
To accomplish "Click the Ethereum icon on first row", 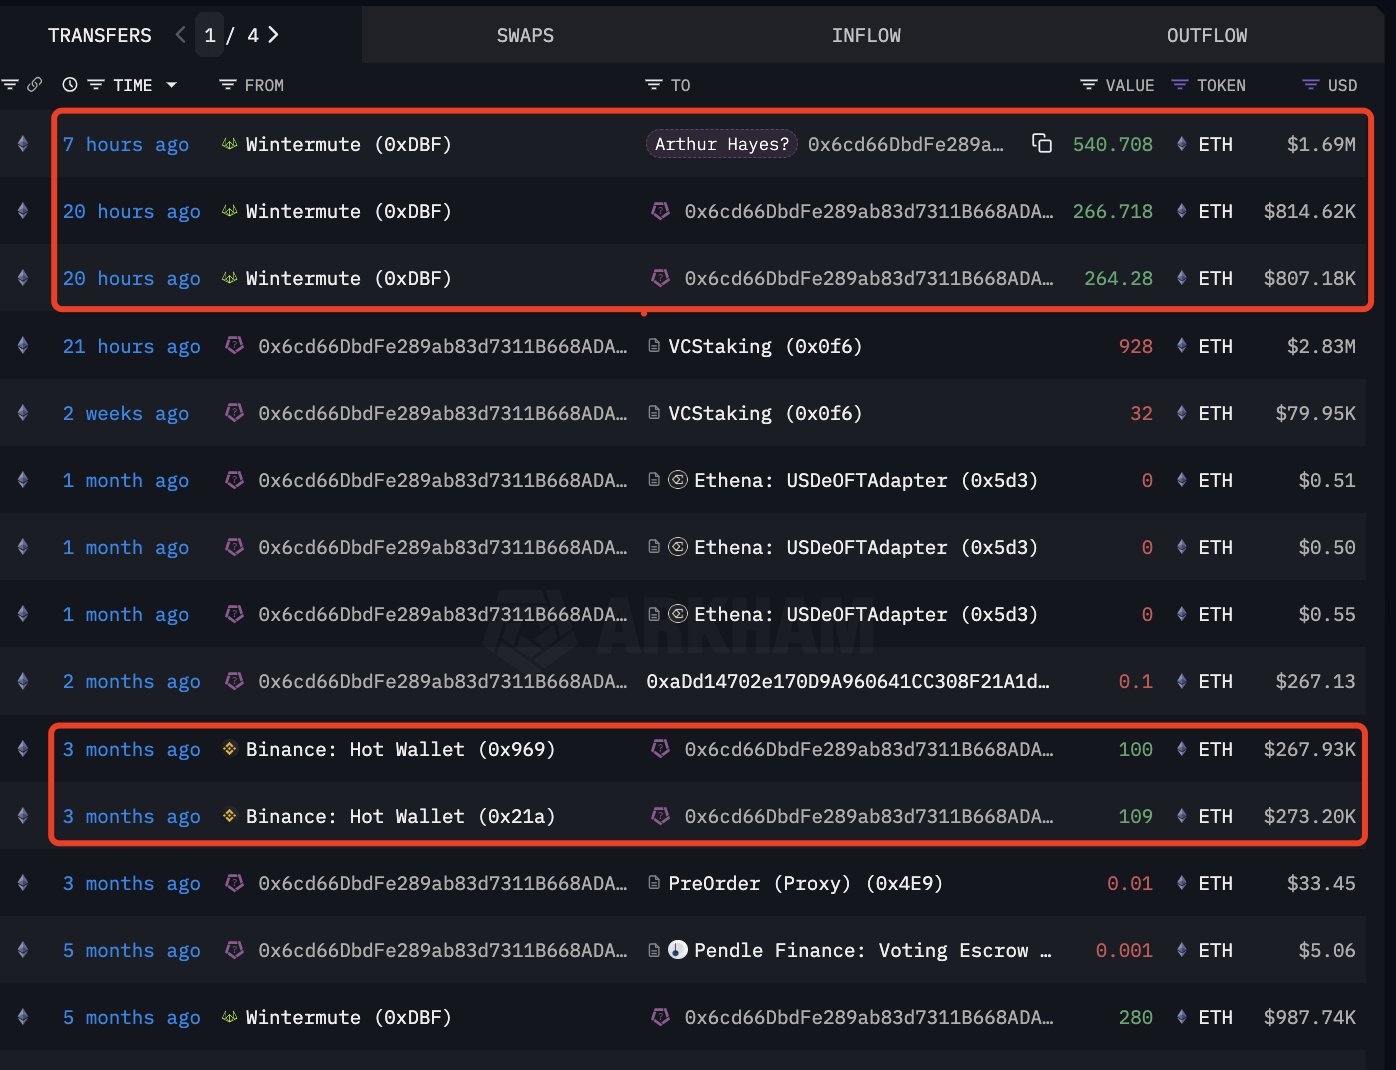I will point(23,144).
